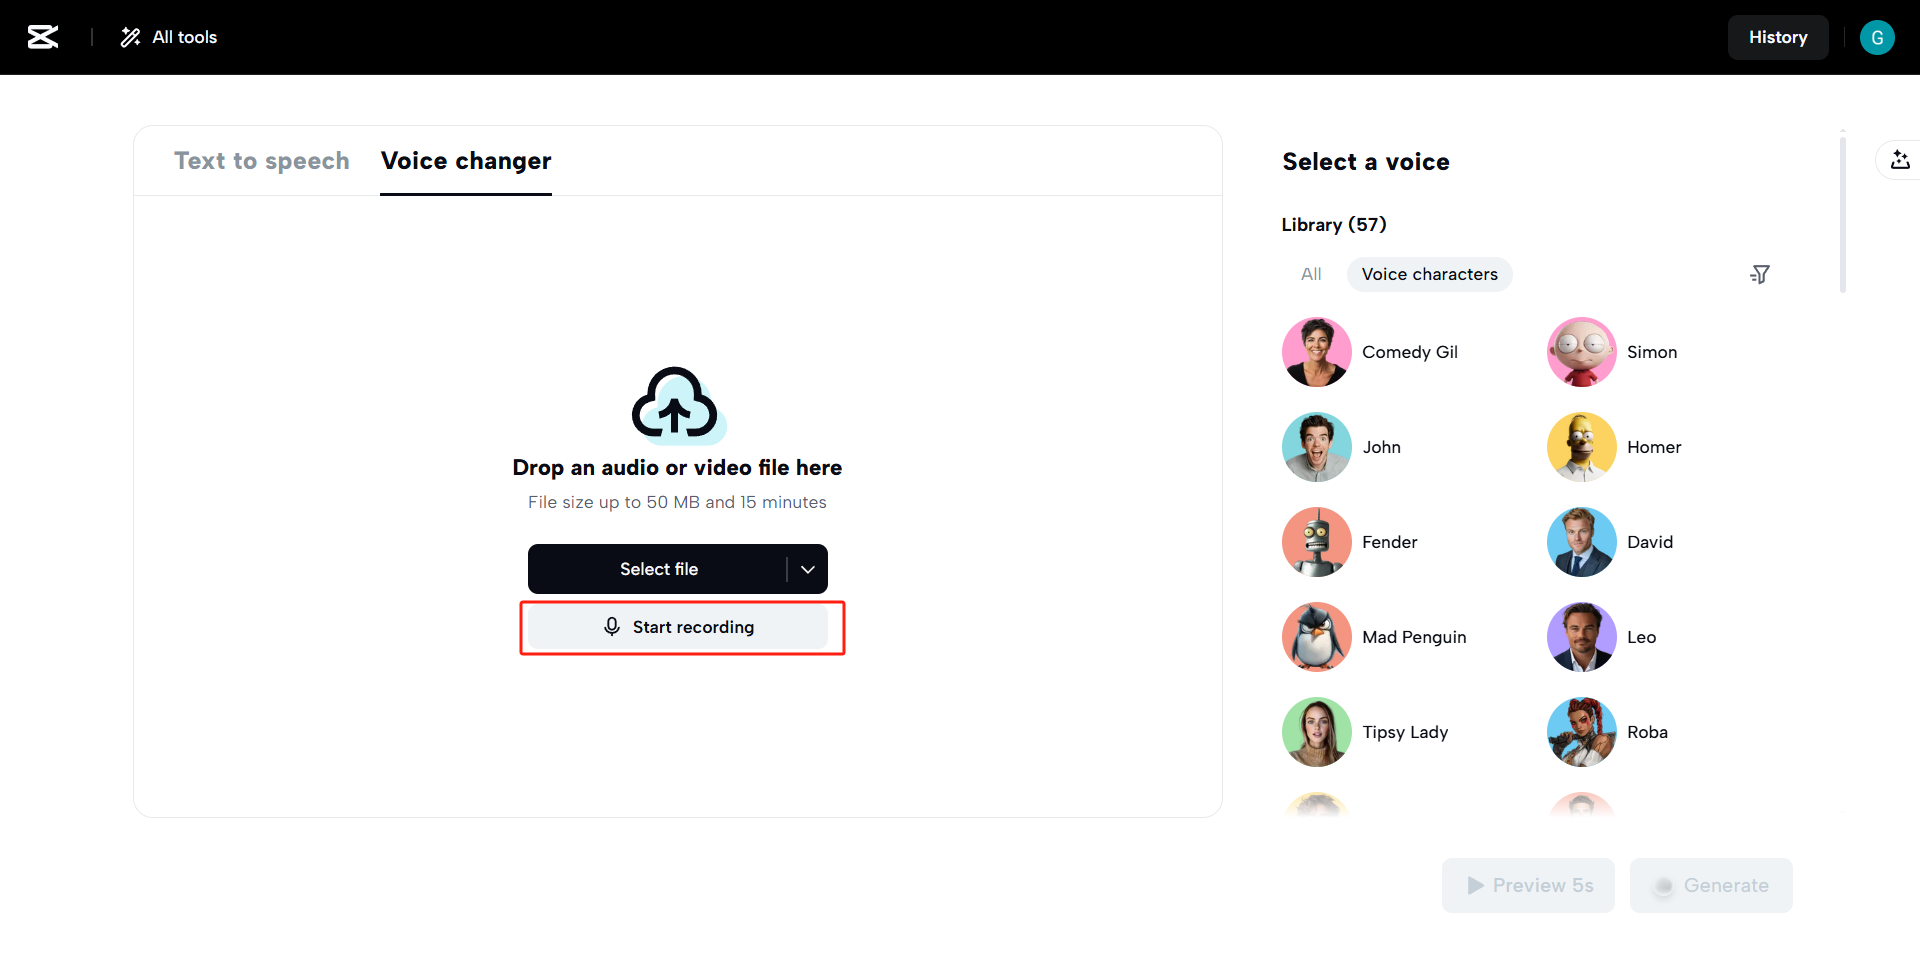The height and width of the screenshot is (953, 1920).
Task: Click the voice list scrollbar
Action: pos(1843,214)
